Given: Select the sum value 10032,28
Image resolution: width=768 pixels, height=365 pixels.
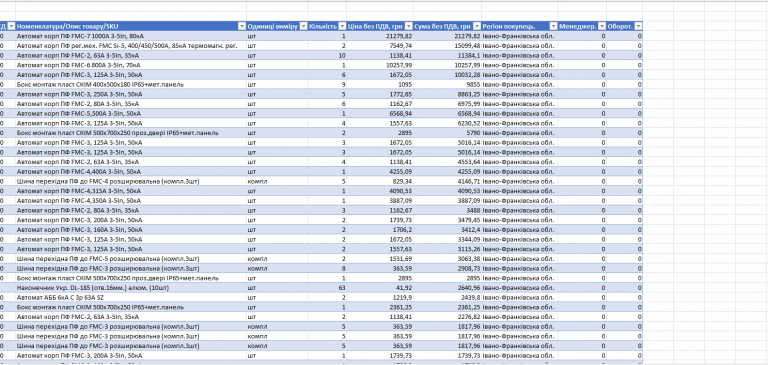Looking at the screenshot, I should tap(447, 75).
